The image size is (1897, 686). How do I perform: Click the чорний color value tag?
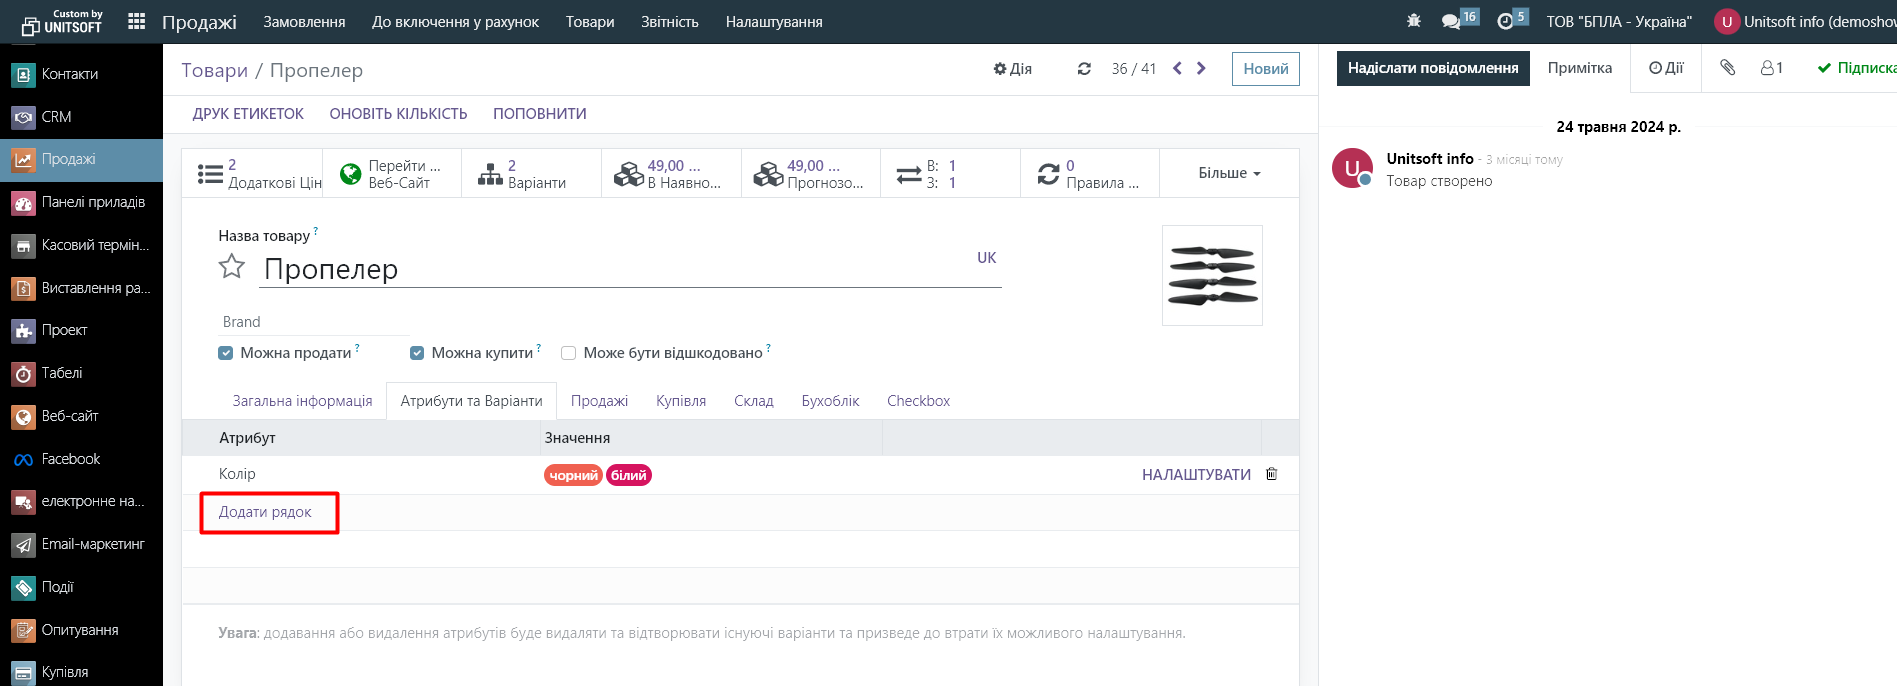(x=573, y=475)
